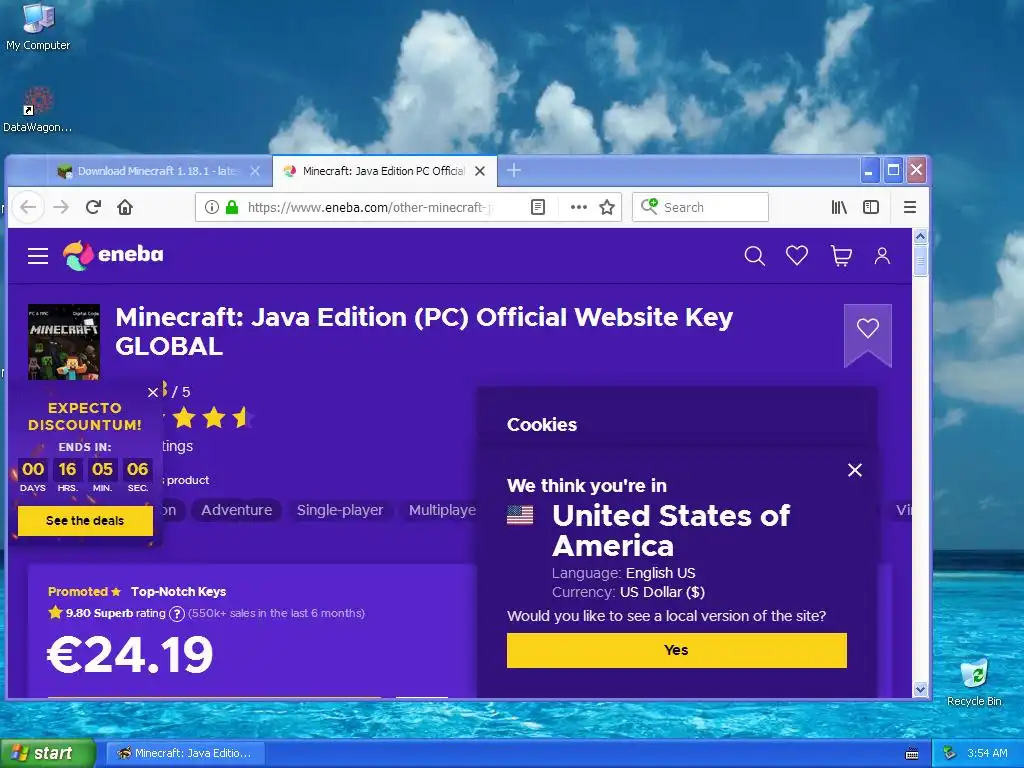The width and height of the screenshot is (1024, 768).
Task: Select Minecraft: Java Editio... taskbar button
Action: click(185, 753)
